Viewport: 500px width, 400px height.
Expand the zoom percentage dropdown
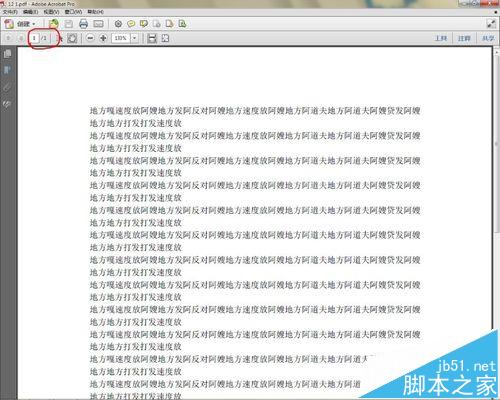pos(134,38)
